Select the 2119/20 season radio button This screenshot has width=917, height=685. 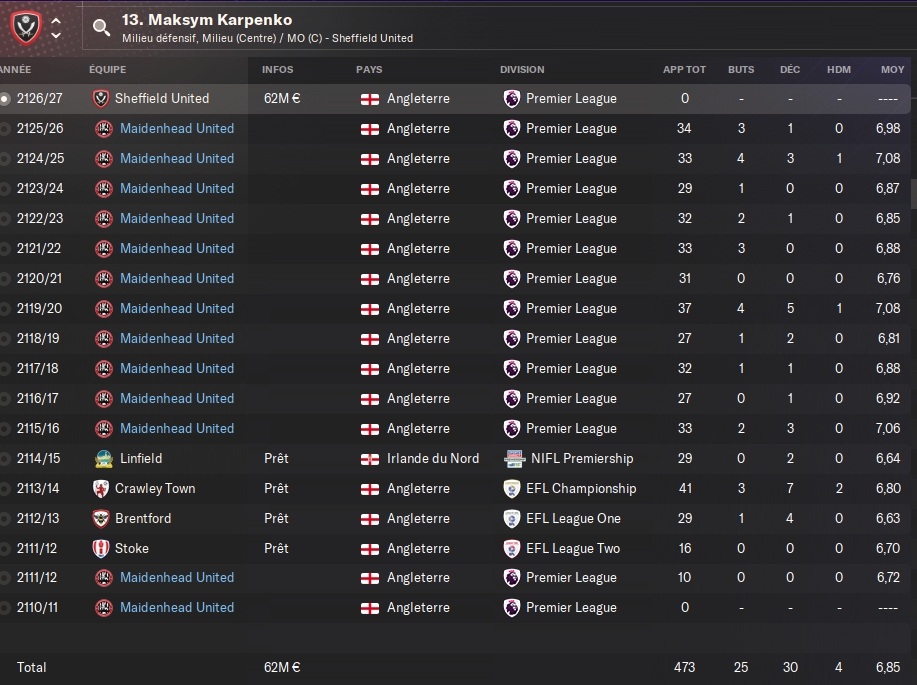coord(5,309)
